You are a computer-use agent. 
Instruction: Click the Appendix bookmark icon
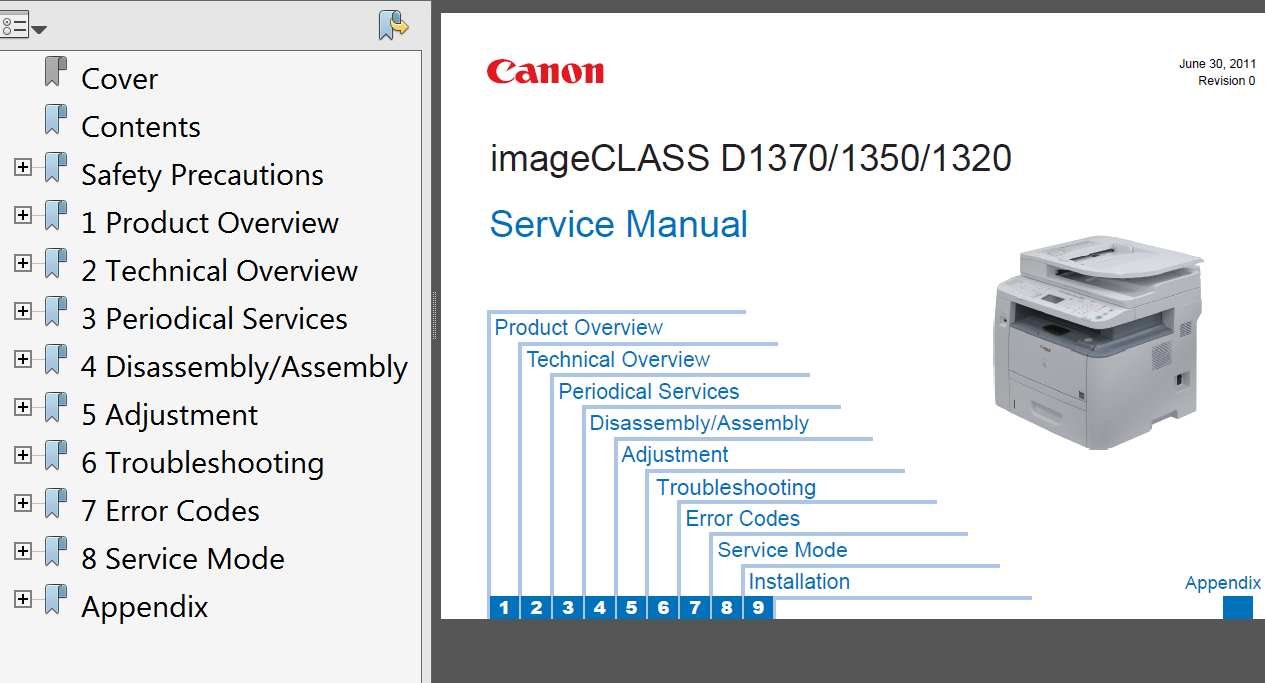56,601
